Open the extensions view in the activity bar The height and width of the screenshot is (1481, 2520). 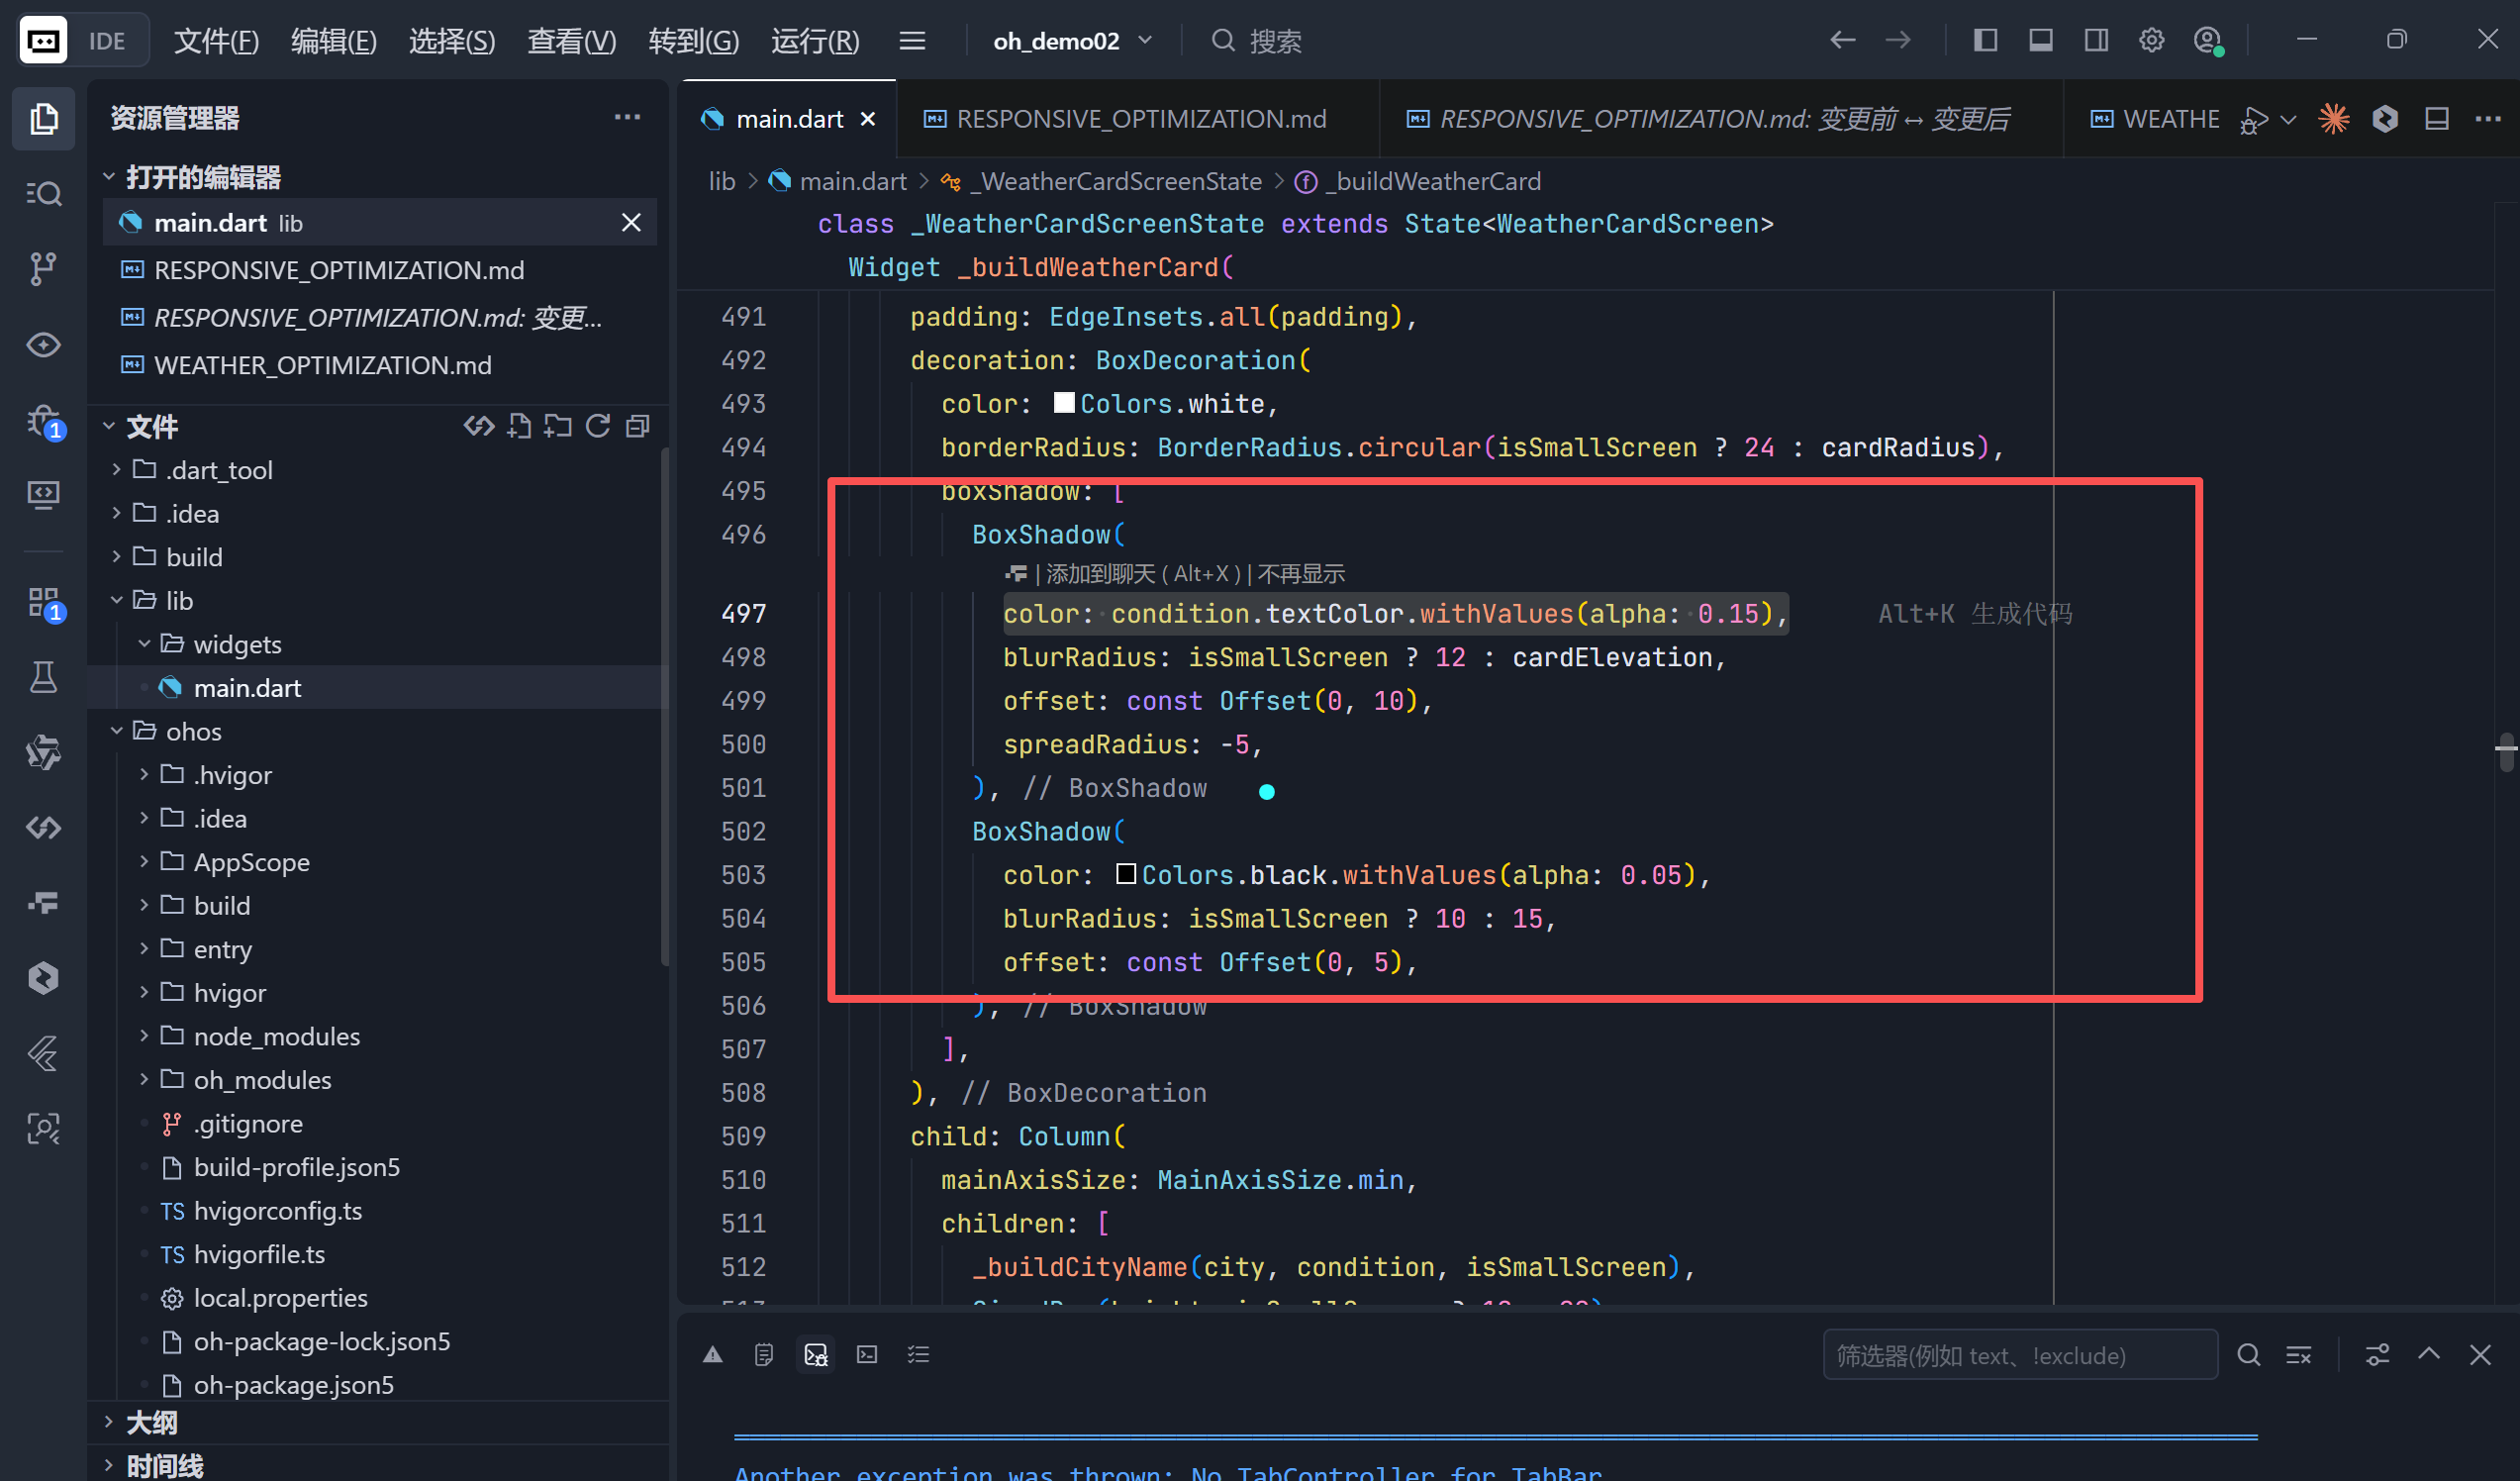(44, 603)
